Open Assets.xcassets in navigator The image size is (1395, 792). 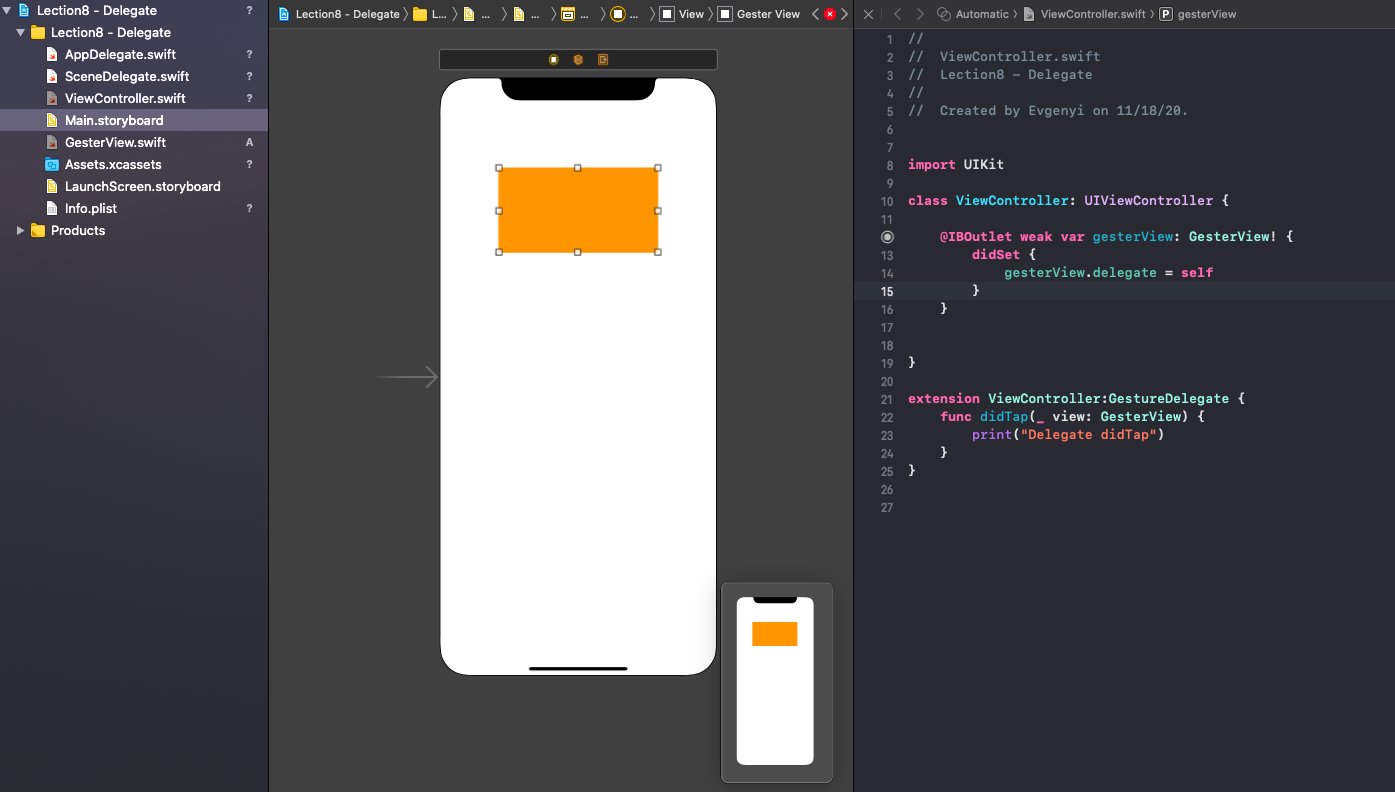pyautogui.click(x=134, y=164)
